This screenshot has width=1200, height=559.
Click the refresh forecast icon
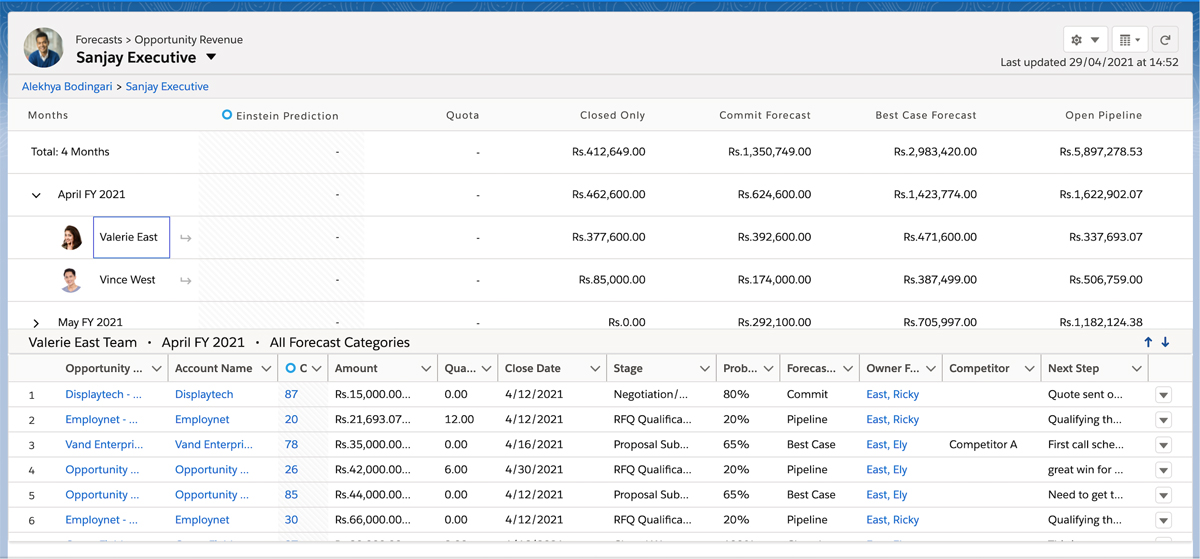(1164, 40)
